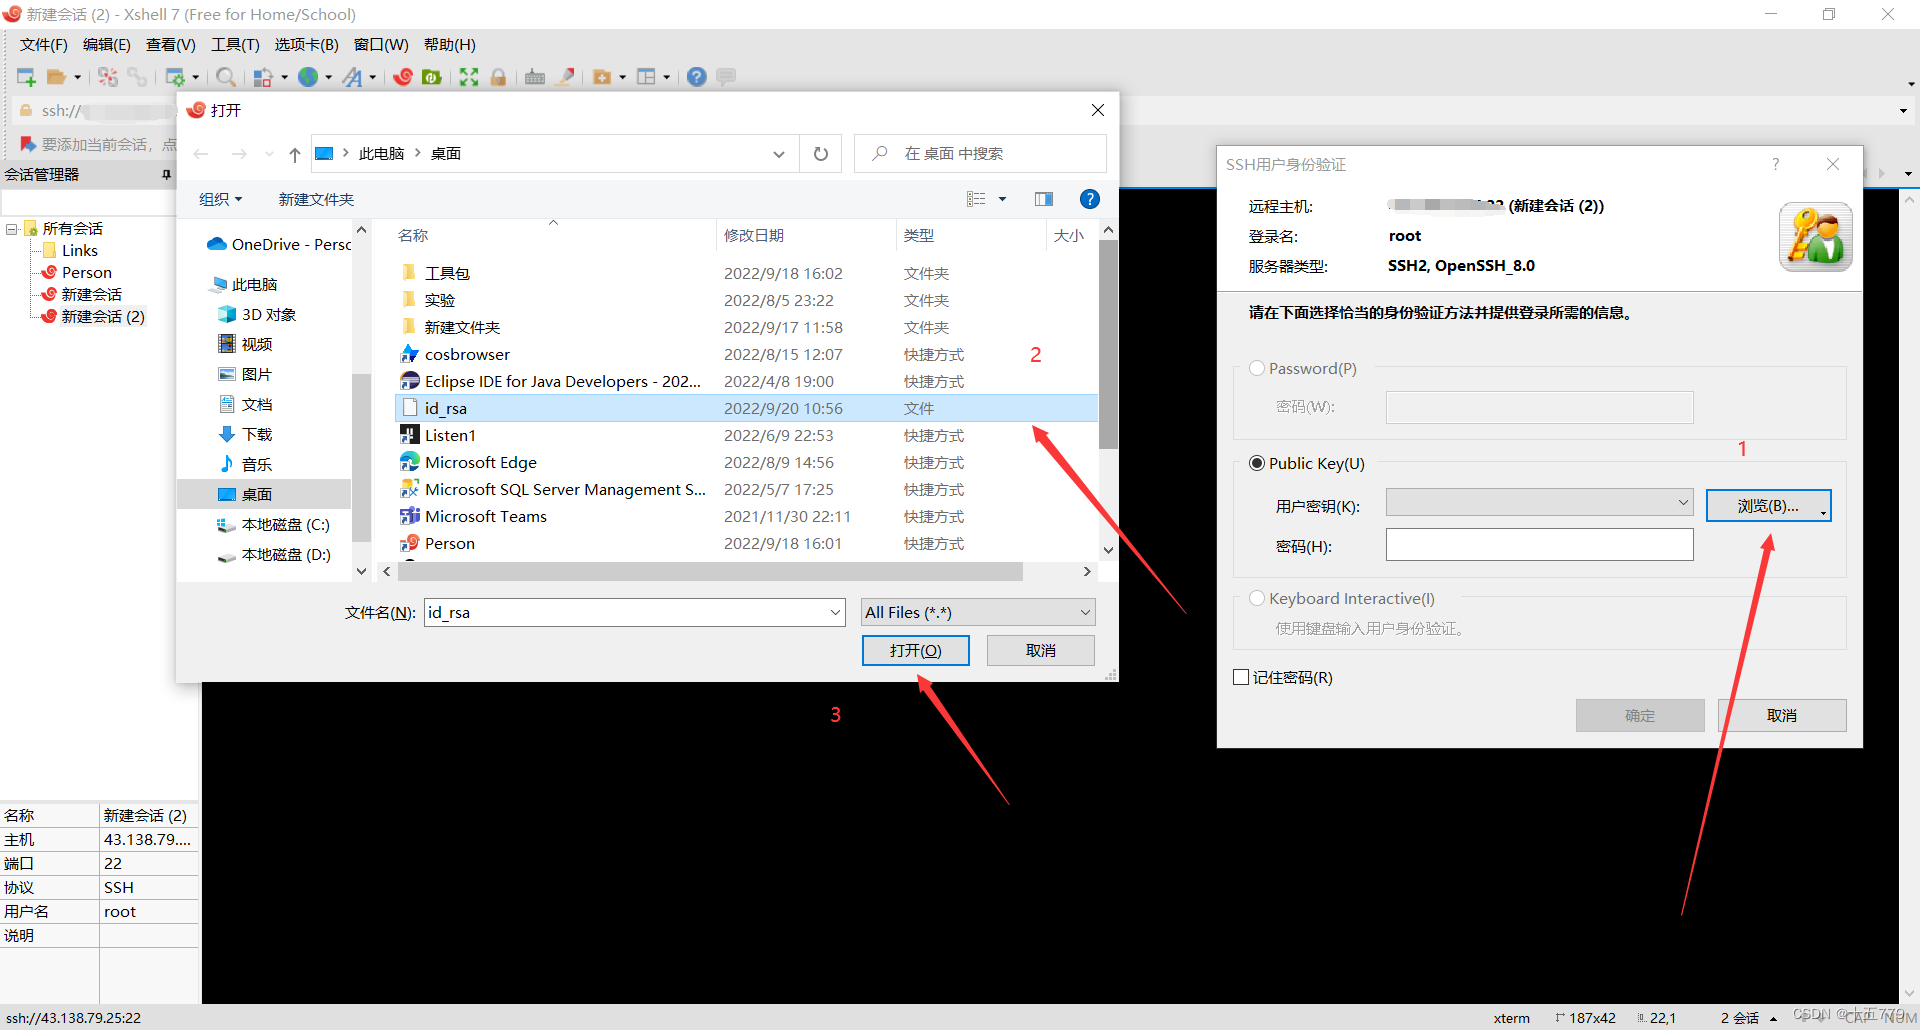Open the 组织 dropdown menu
The image size is (1920, 1030).
pos(220,199)
